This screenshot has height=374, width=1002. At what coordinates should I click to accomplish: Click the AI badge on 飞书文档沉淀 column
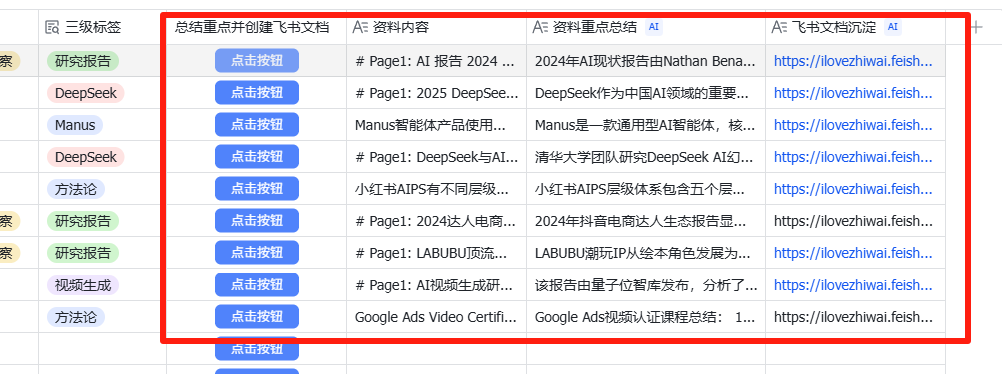pyautogui.click(x=893, y=27)
